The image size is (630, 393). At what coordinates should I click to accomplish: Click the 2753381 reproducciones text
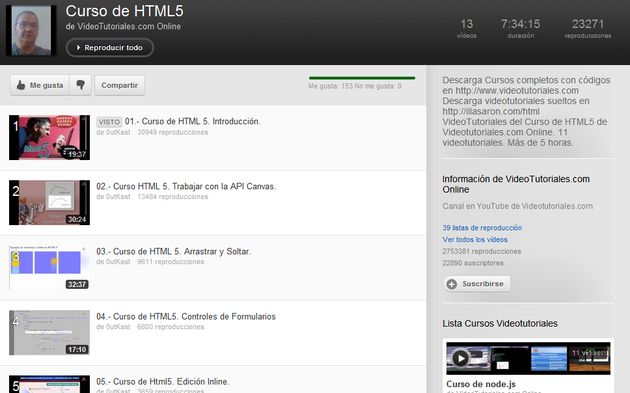pyautogui.click(x=482, y=251)
